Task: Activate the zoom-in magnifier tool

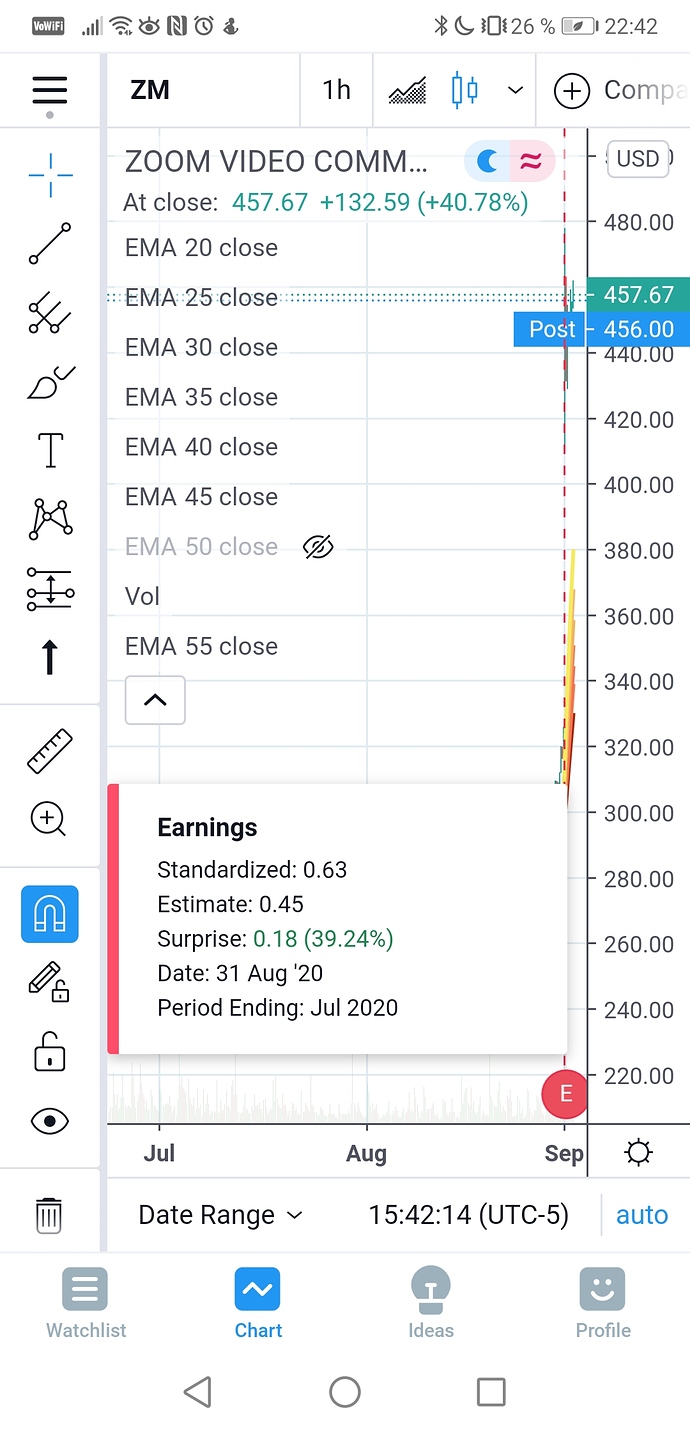Action: (49, 820)
